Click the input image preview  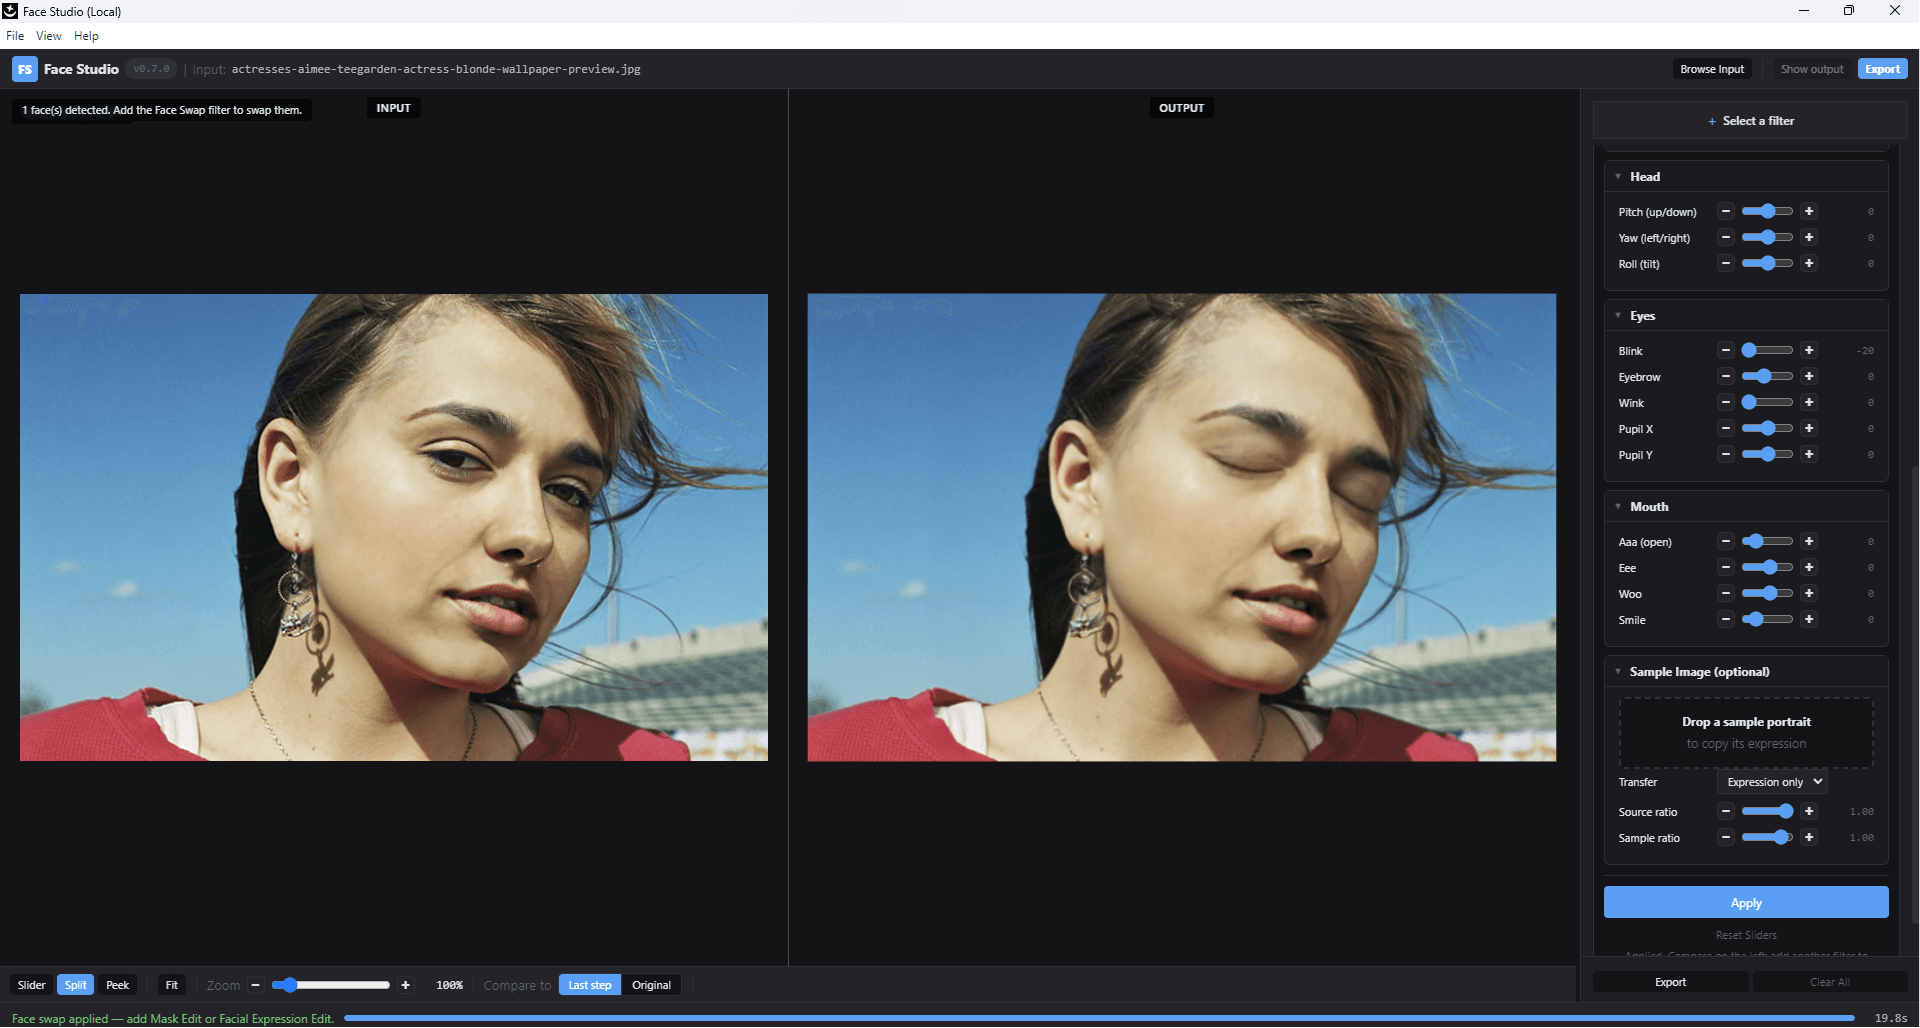tap(394, 527)
